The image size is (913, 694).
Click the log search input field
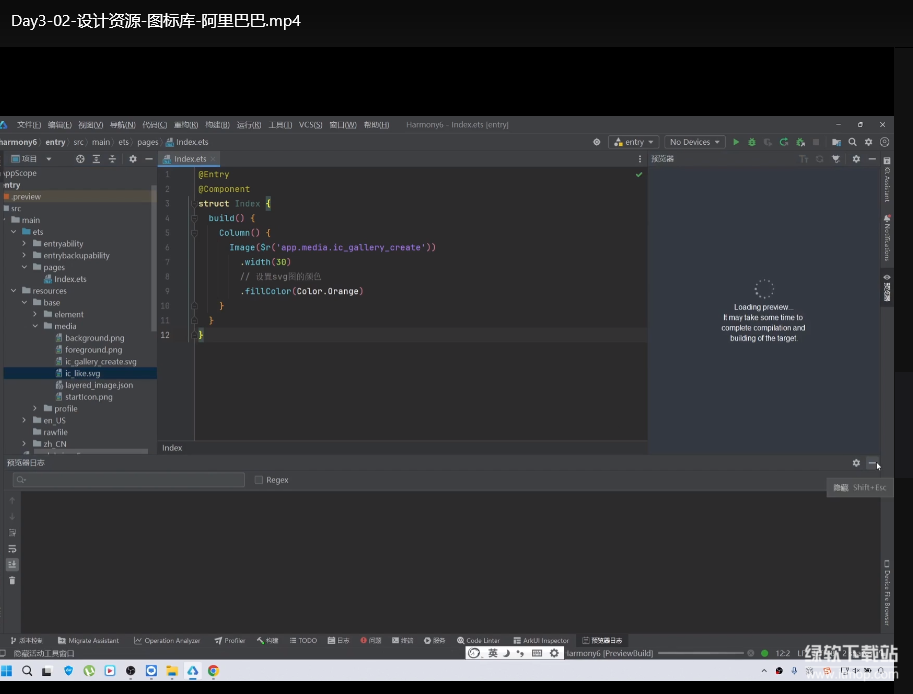pos(129,480)
